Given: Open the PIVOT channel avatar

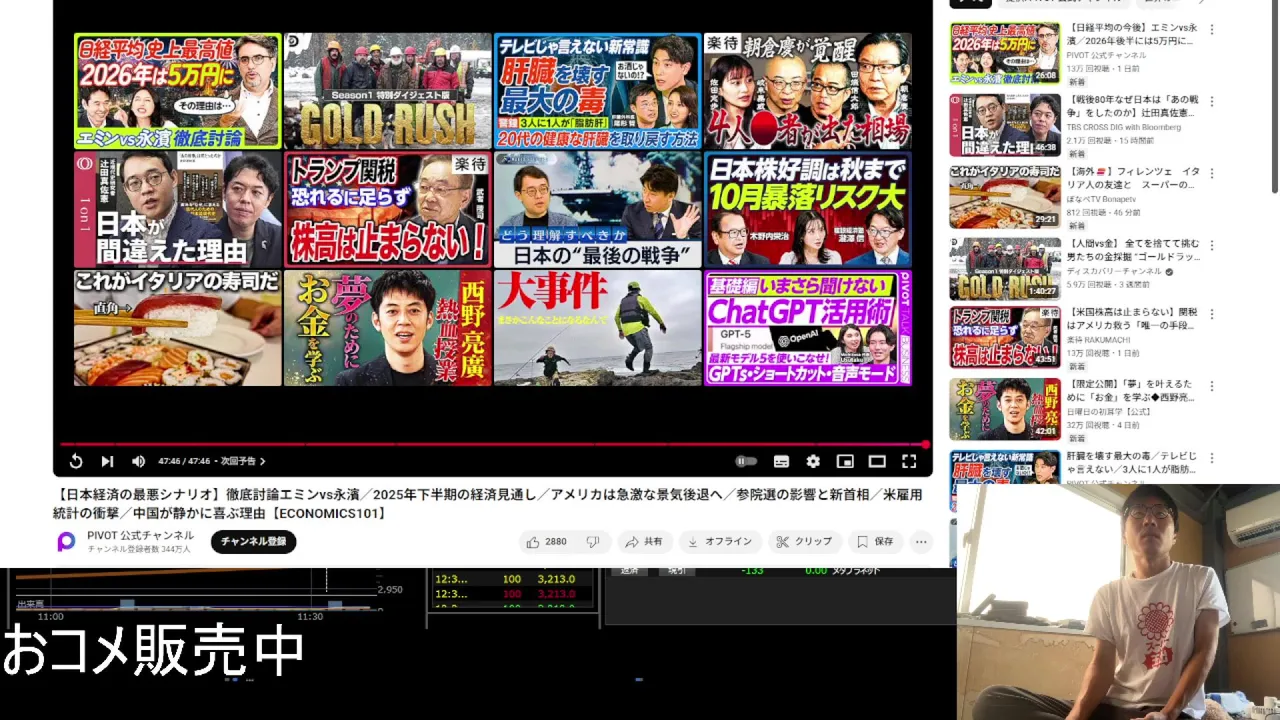Looking at the screenshot, I should point(66,542).
